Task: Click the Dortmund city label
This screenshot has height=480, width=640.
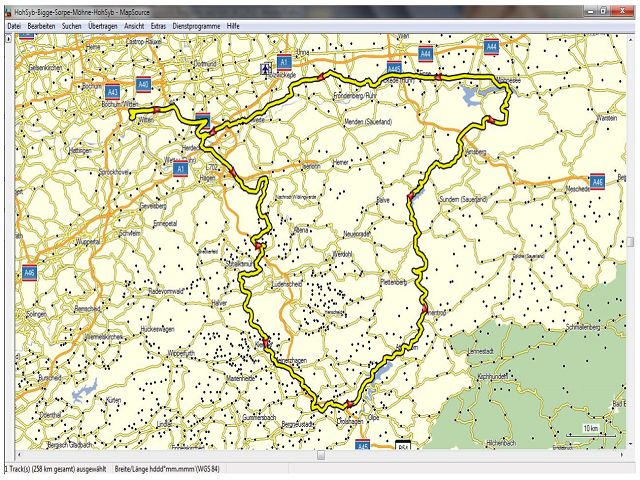Action: [204, 64]
